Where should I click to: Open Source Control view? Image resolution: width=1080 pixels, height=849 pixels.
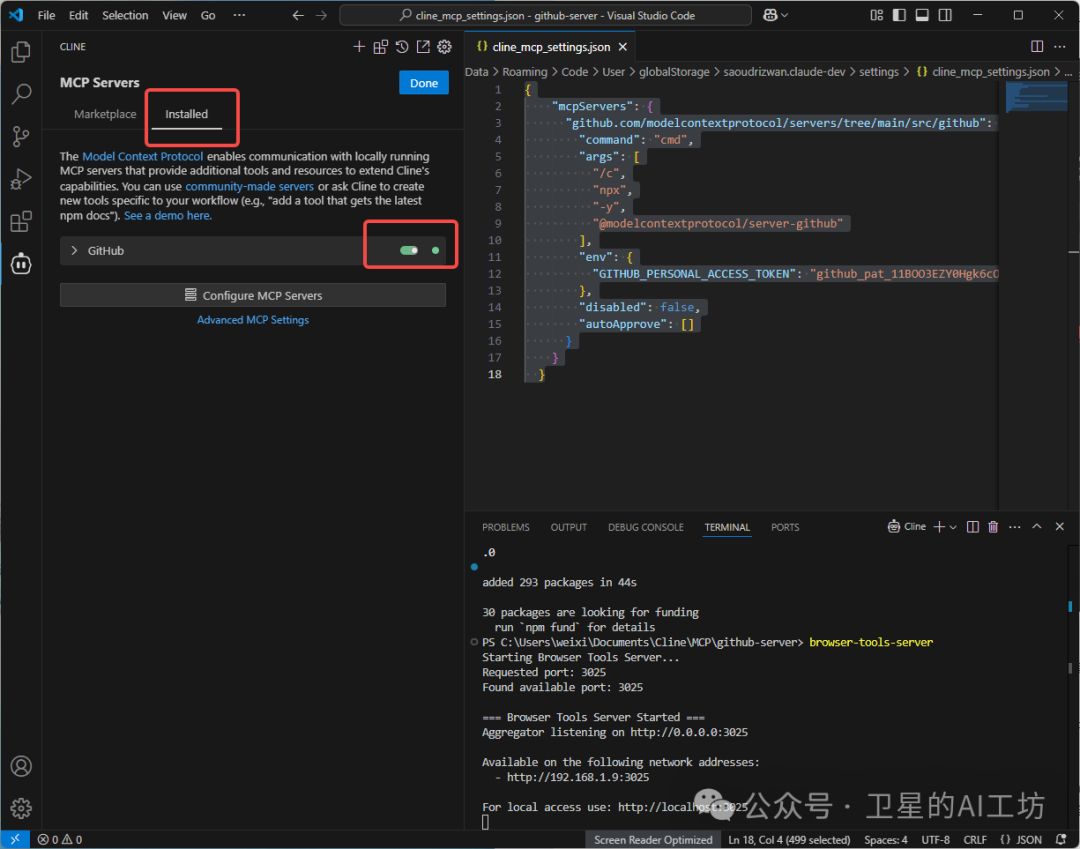(x=21, y=136)
